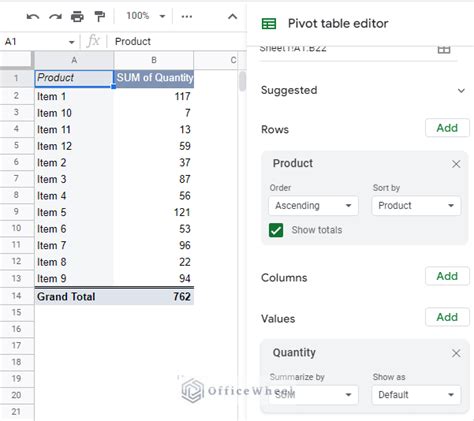Screen dimensions: 474x421
Task: Open the Ascending order dropdown
Action: (x=313, y=206)
